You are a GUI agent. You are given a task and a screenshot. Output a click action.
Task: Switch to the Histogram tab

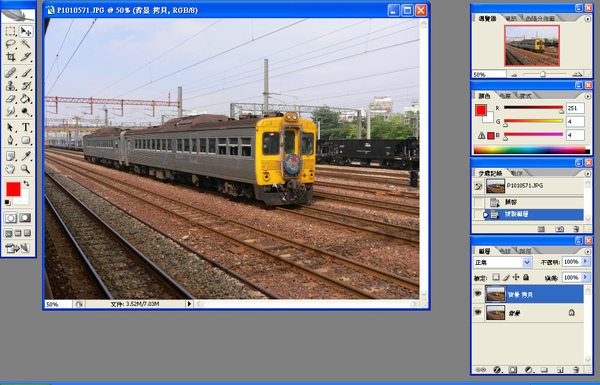click(540, 18)
